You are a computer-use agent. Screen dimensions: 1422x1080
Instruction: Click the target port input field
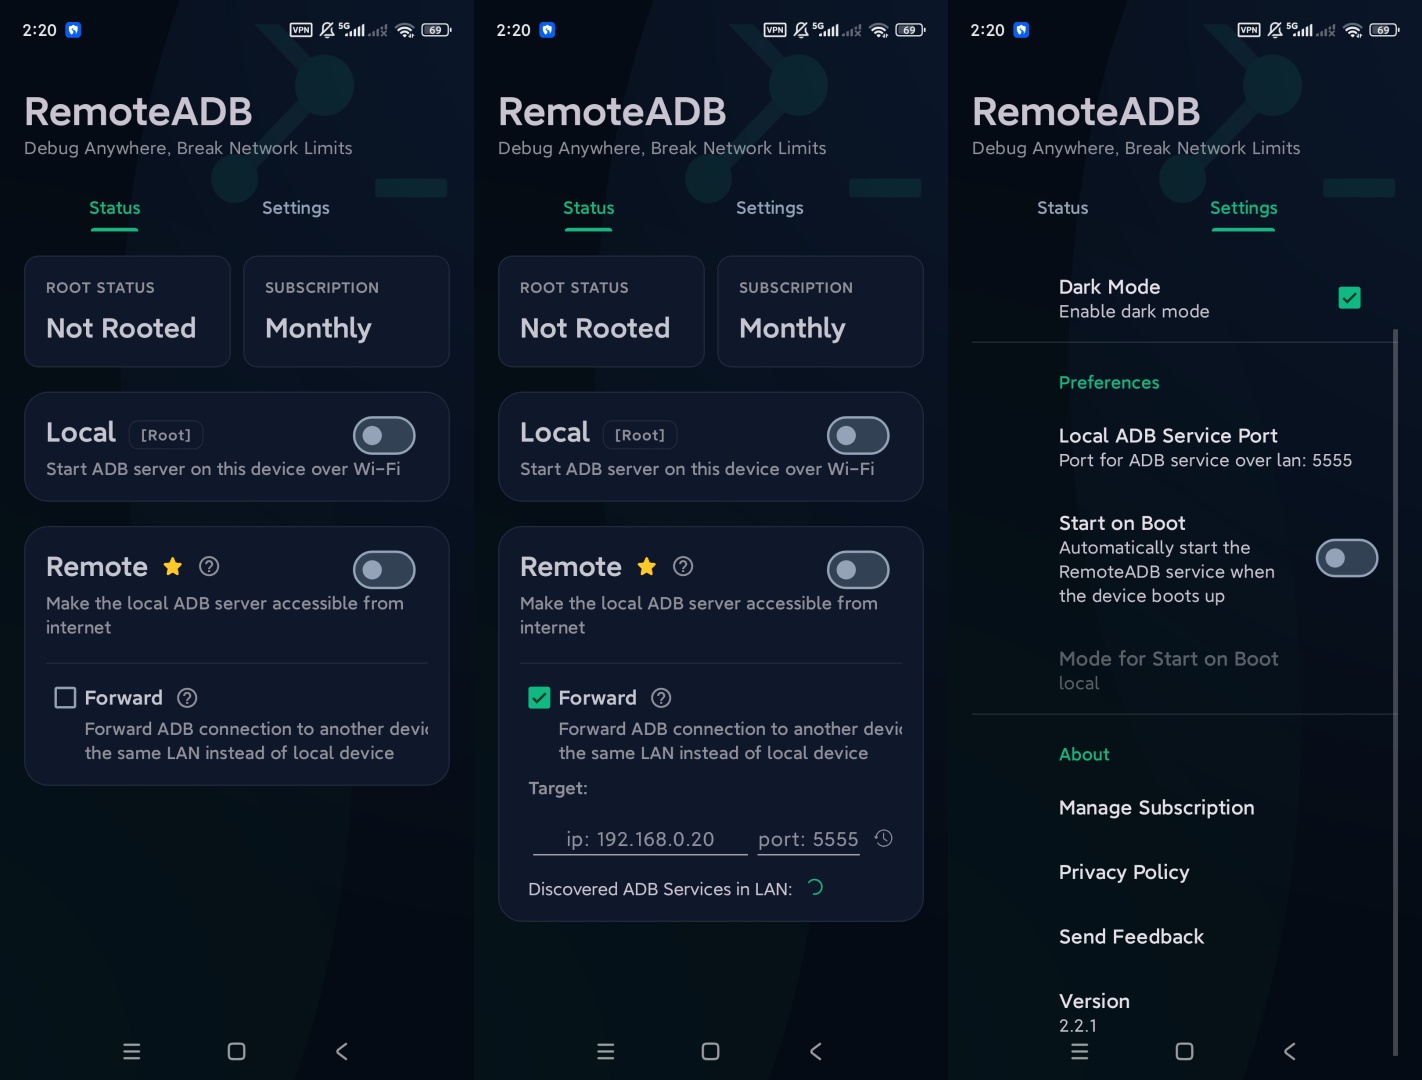click(808, 839)
